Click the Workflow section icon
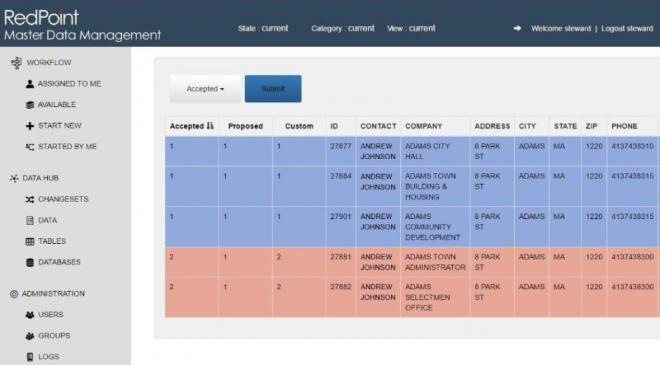This screenshot has height=365, width=660. tap(16, 63)
